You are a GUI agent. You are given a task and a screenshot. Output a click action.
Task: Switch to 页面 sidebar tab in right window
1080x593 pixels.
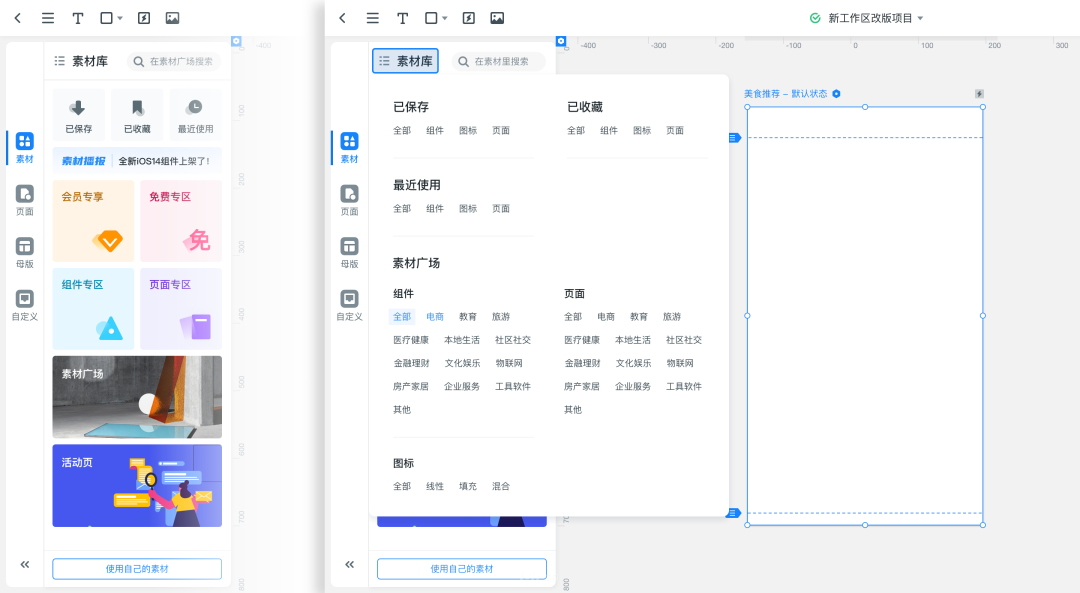click(x=349, y=200)
